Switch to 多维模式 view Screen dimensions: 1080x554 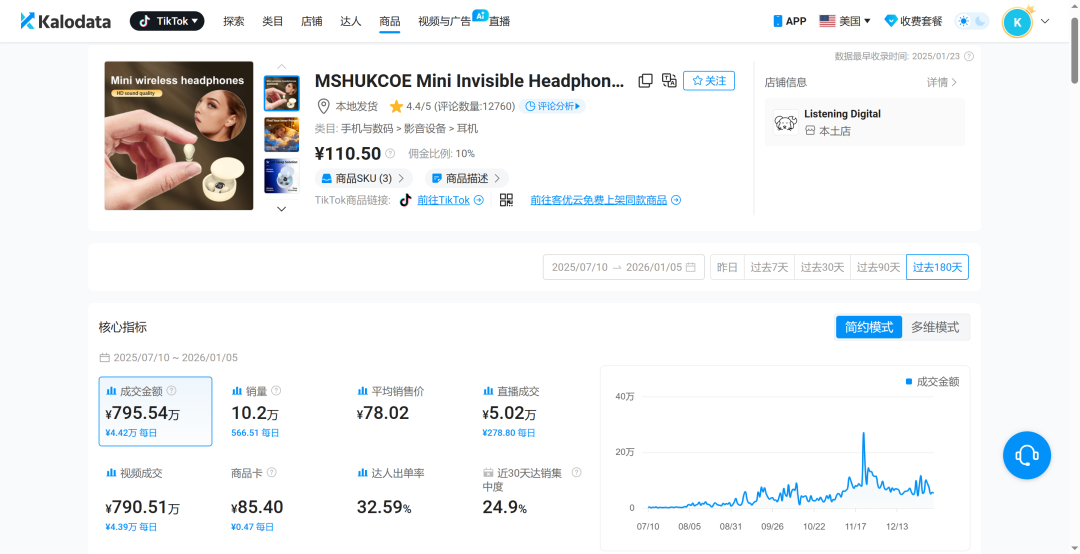point(934,327)
